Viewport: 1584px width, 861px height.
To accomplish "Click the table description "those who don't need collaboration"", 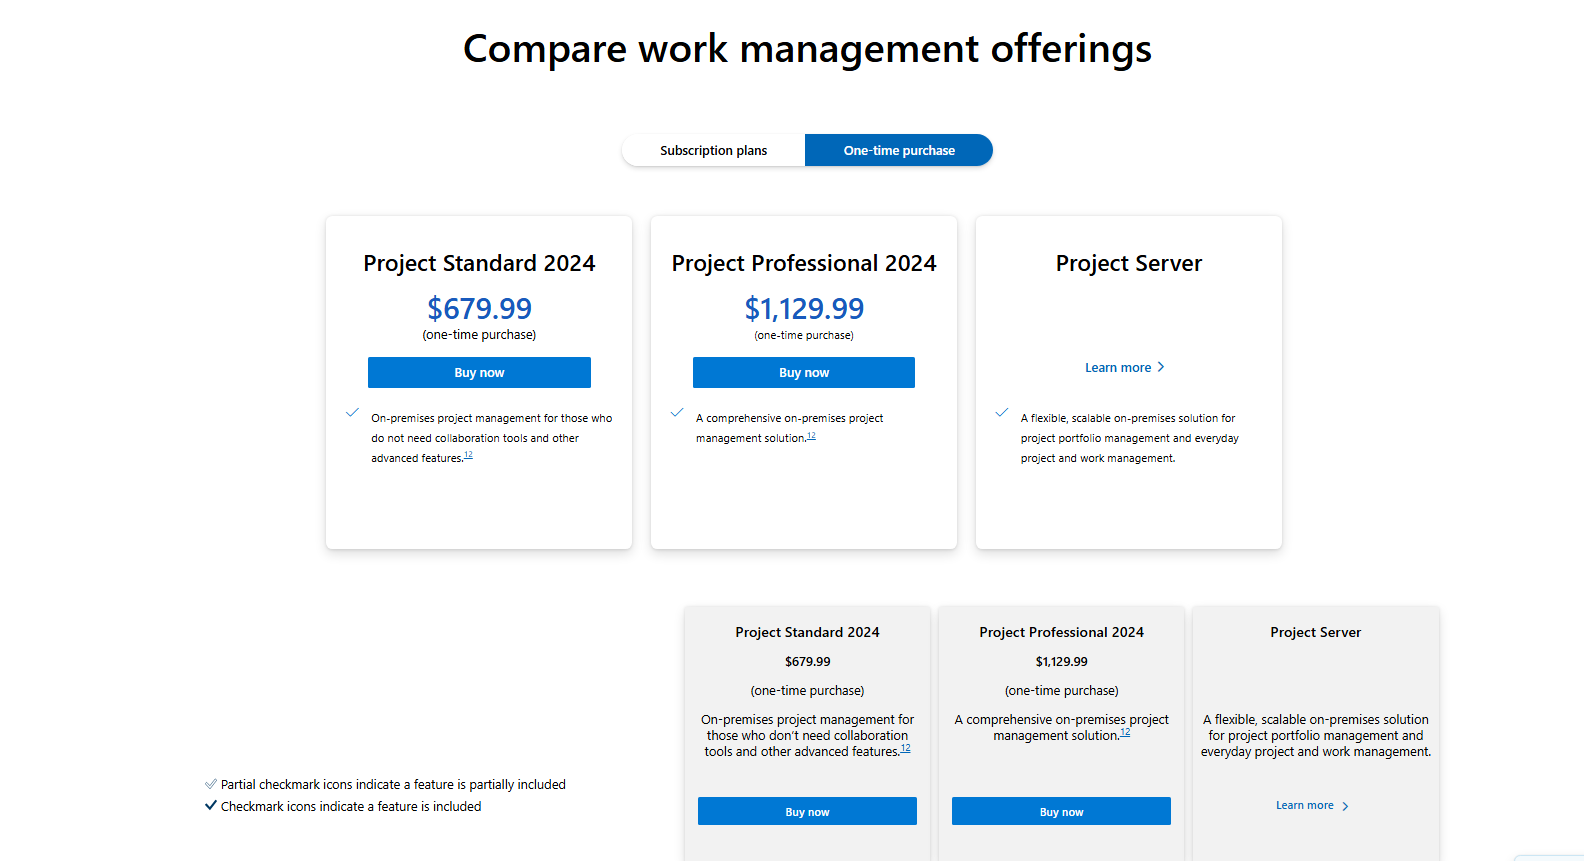I will pyautogui.click(x=807, y=735).
